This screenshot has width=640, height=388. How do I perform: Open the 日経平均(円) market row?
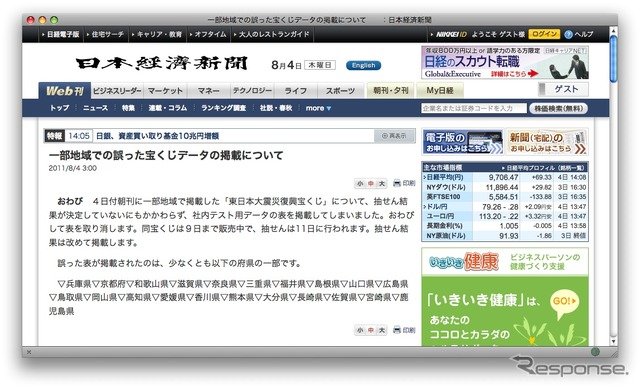[505, 177]
